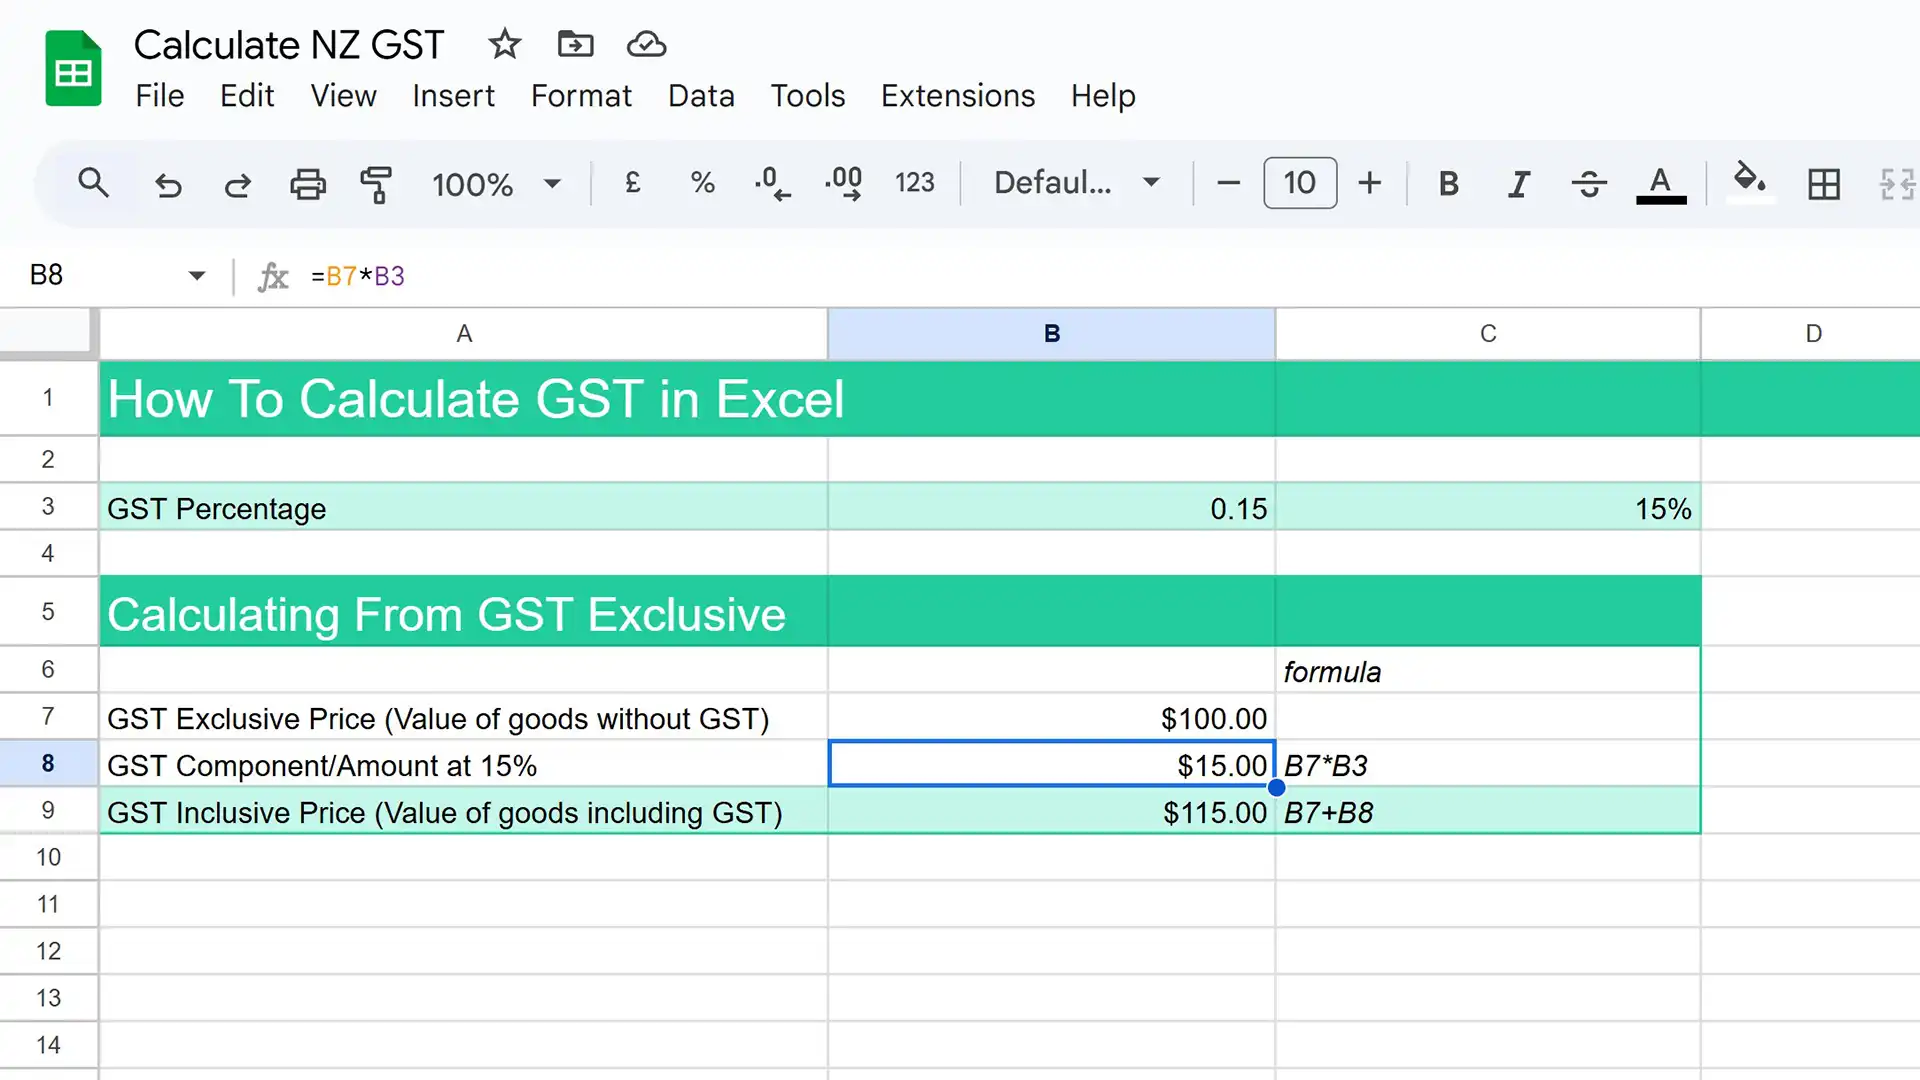Open the Google Sheets home icon
Screen dimensions: 1920x1080
coord(73,69)
